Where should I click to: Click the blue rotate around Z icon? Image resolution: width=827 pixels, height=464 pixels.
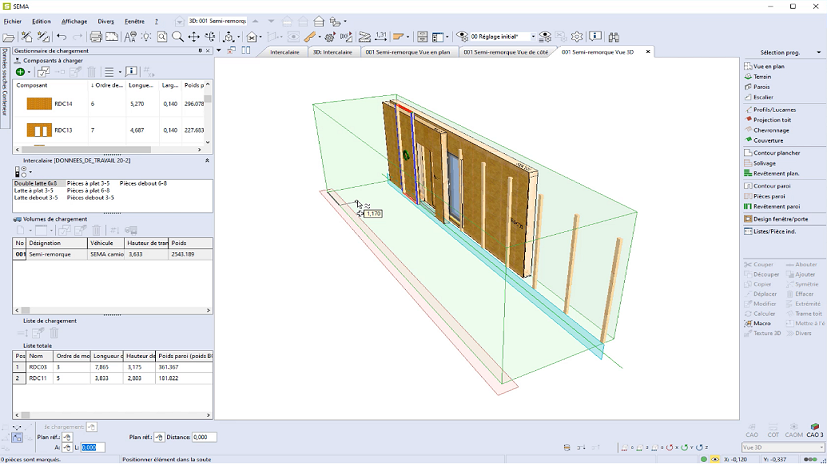(697, 447)
